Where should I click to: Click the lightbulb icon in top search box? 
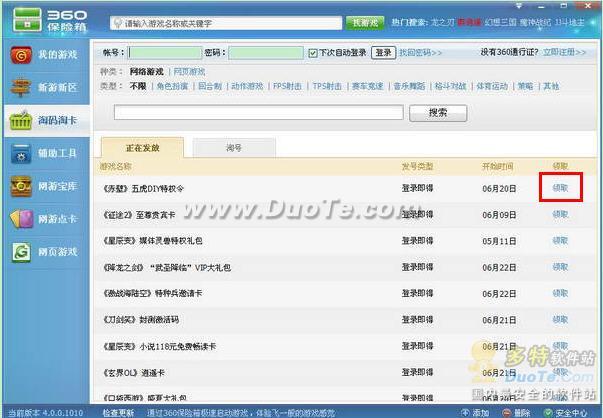(118, 23)
